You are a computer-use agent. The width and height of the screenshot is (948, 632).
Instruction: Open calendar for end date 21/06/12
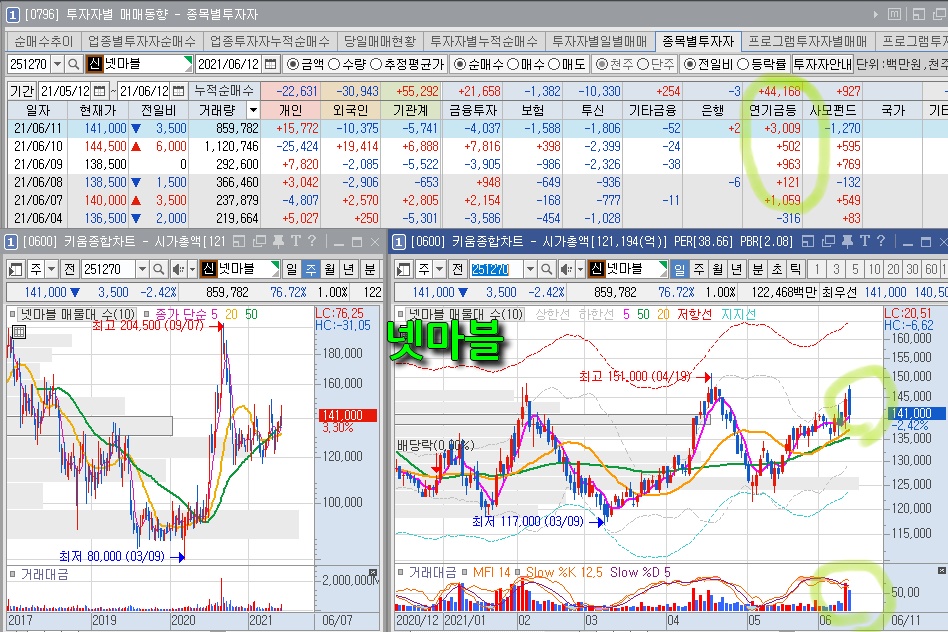tap(178, 91)
